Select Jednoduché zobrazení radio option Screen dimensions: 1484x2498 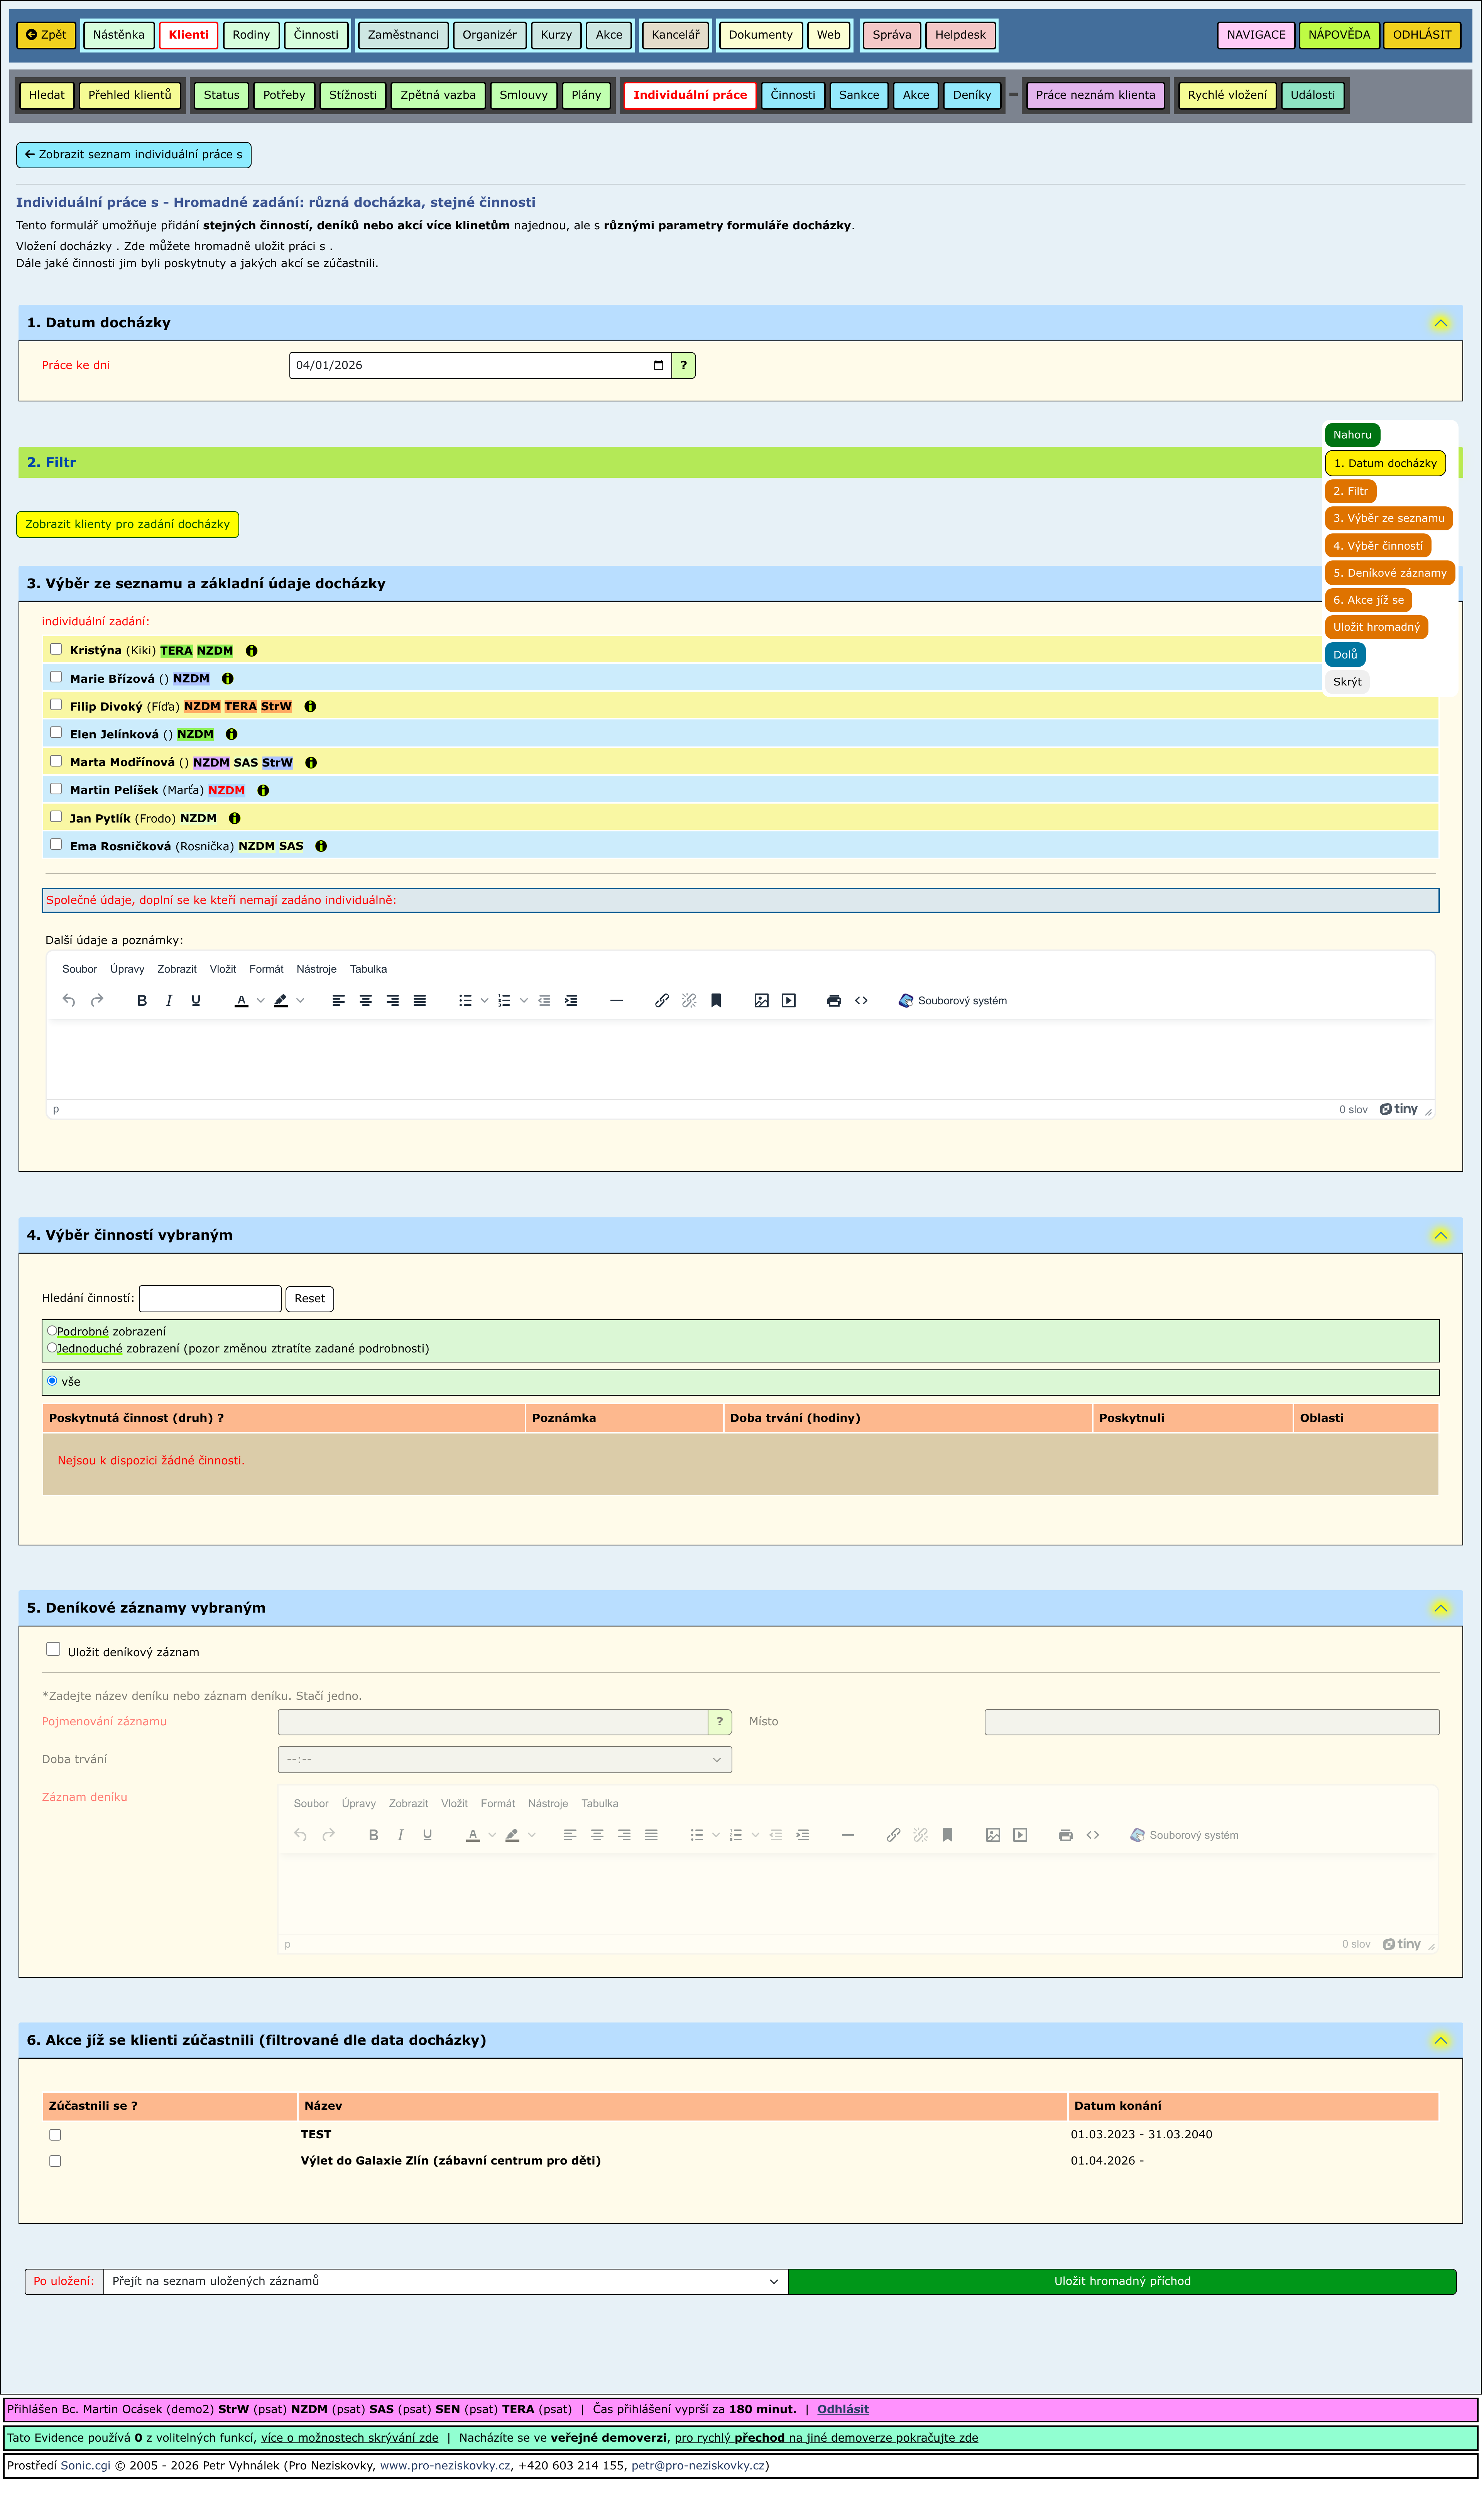pos(52,1348)
